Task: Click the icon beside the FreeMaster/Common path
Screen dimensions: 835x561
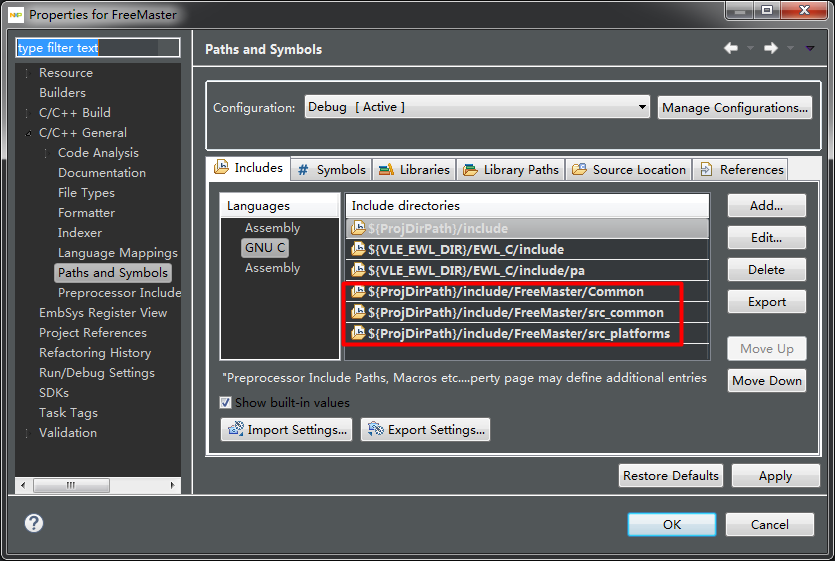Action: click(358, 291)
